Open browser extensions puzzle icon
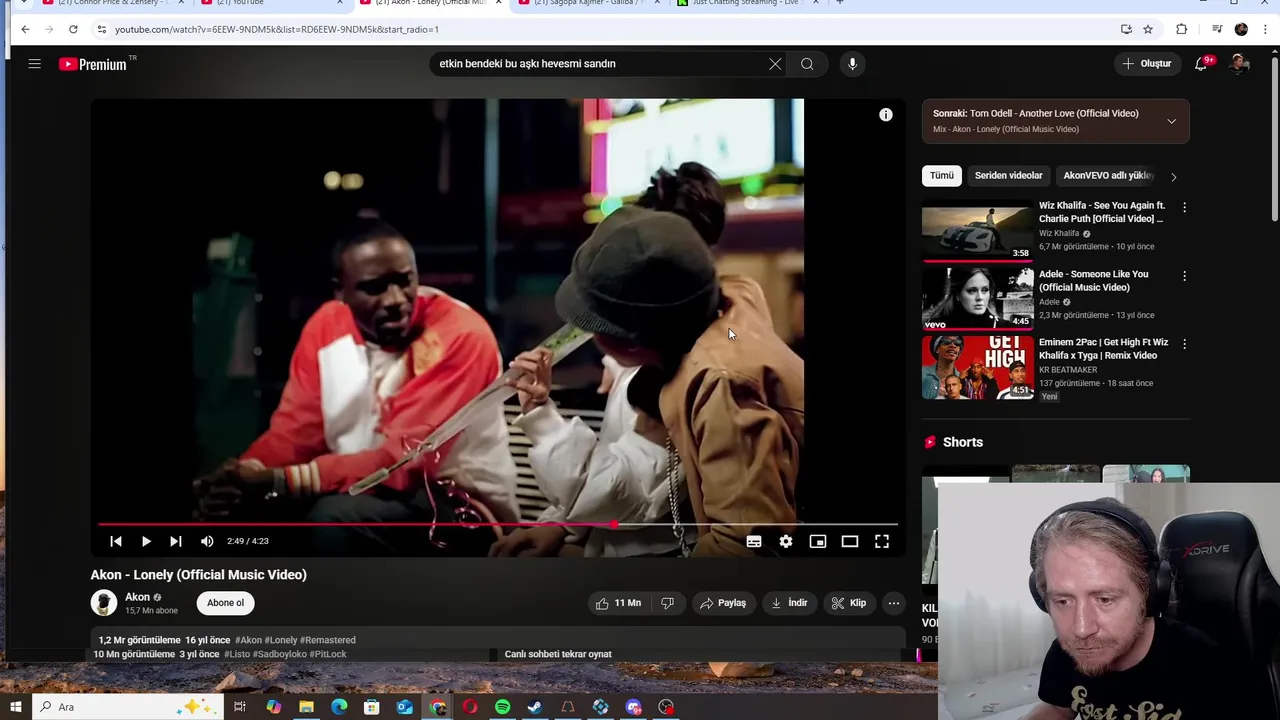The height and width of the screenshot is (720, 1280). pos(1181,30)
